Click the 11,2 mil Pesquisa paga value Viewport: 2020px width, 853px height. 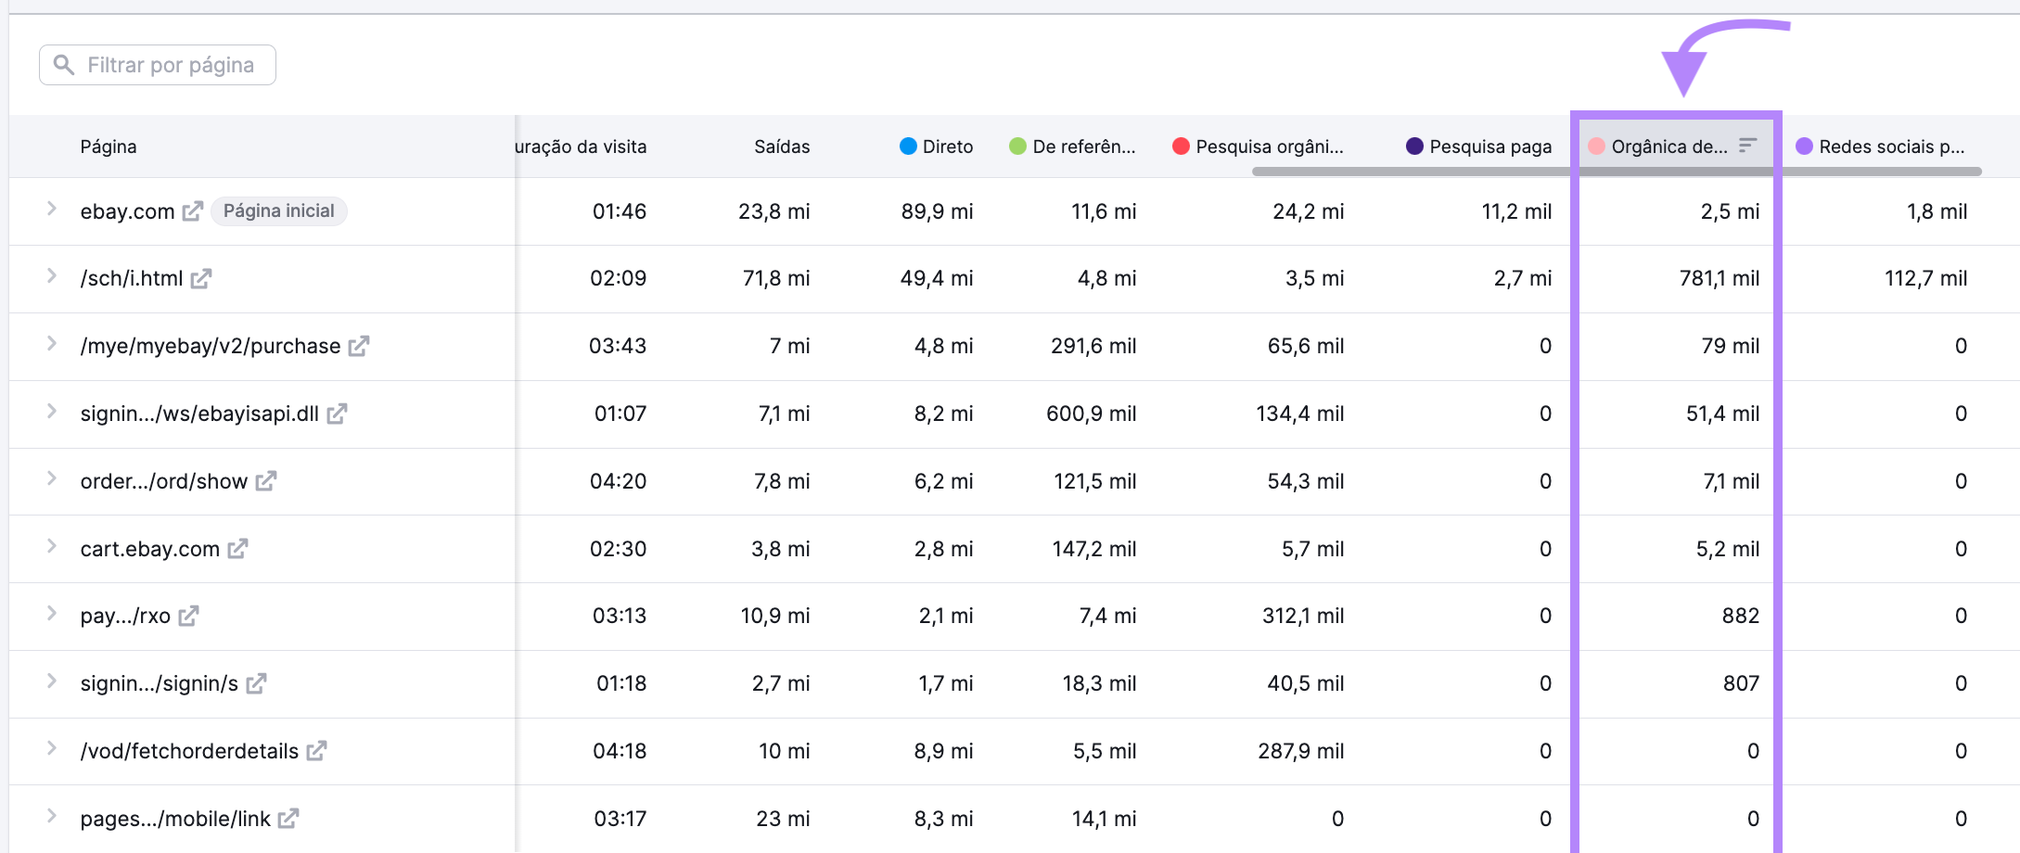1517,211
